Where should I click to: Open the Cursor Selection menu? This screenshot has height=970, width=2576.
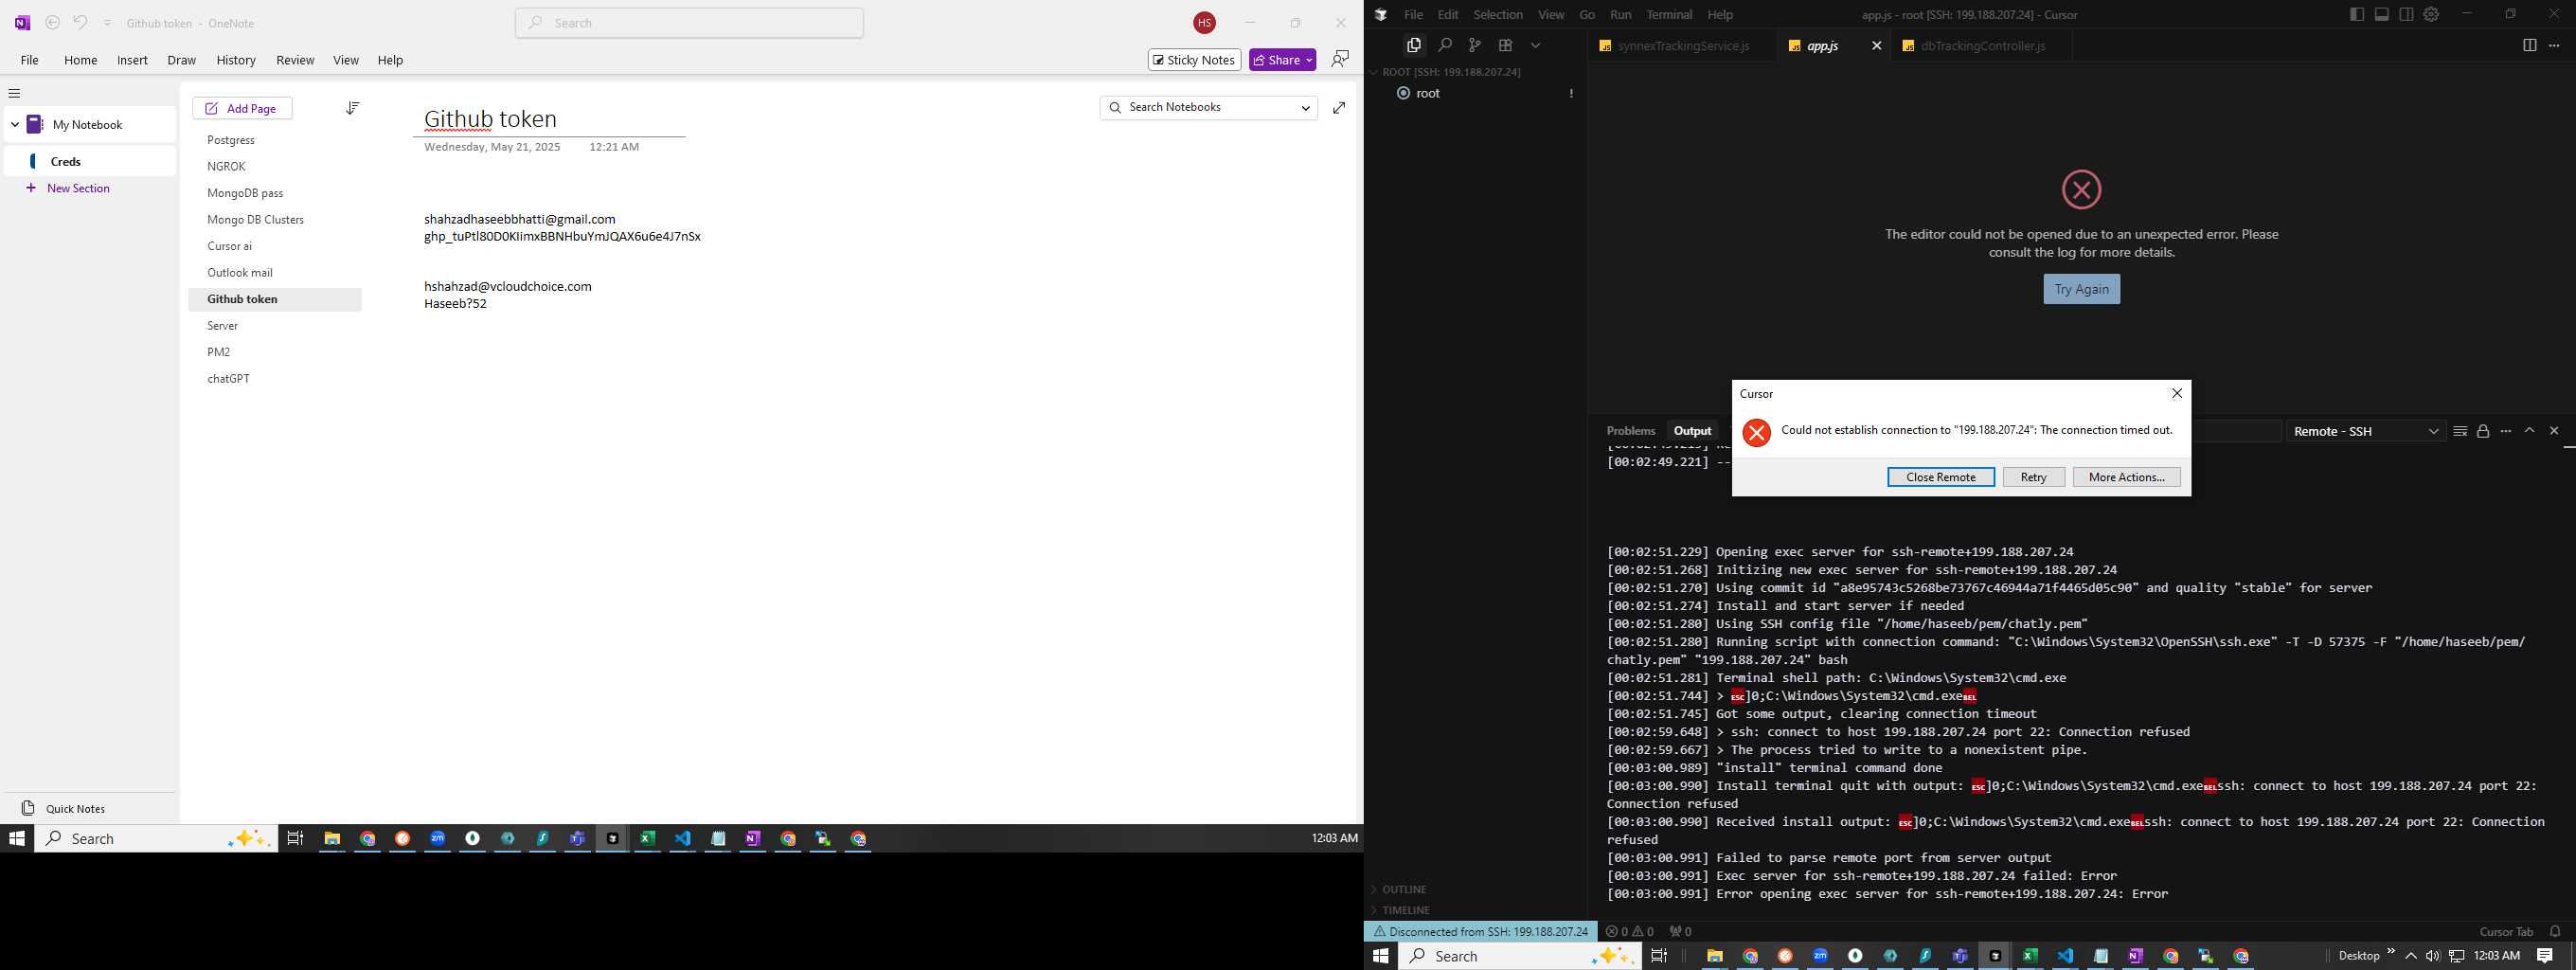1497,15
